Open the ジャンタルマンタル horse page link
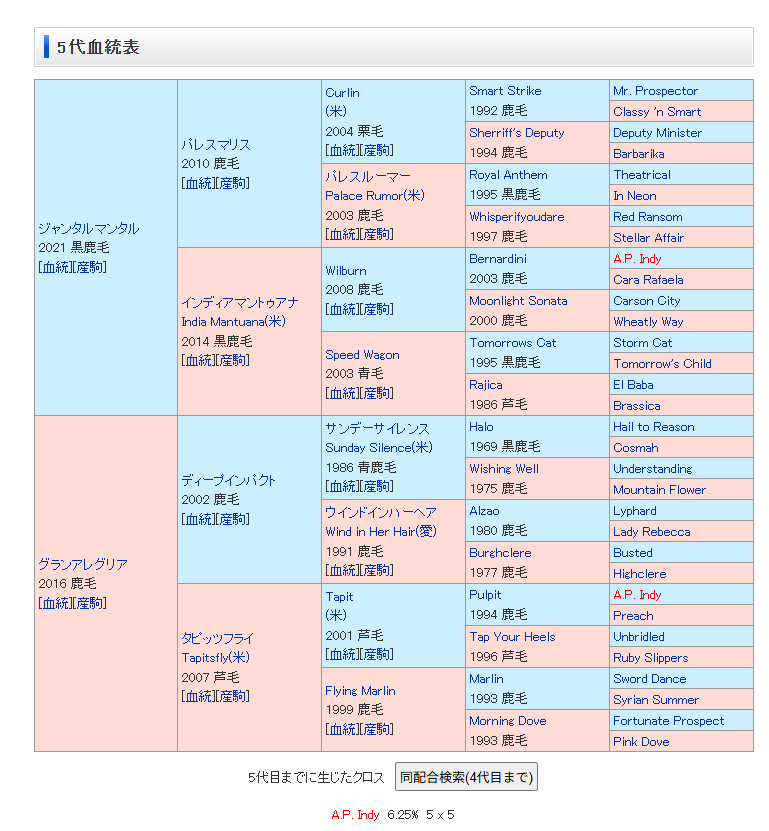Image resolution: width=769 pixels, height=831 pixels. 88,229
